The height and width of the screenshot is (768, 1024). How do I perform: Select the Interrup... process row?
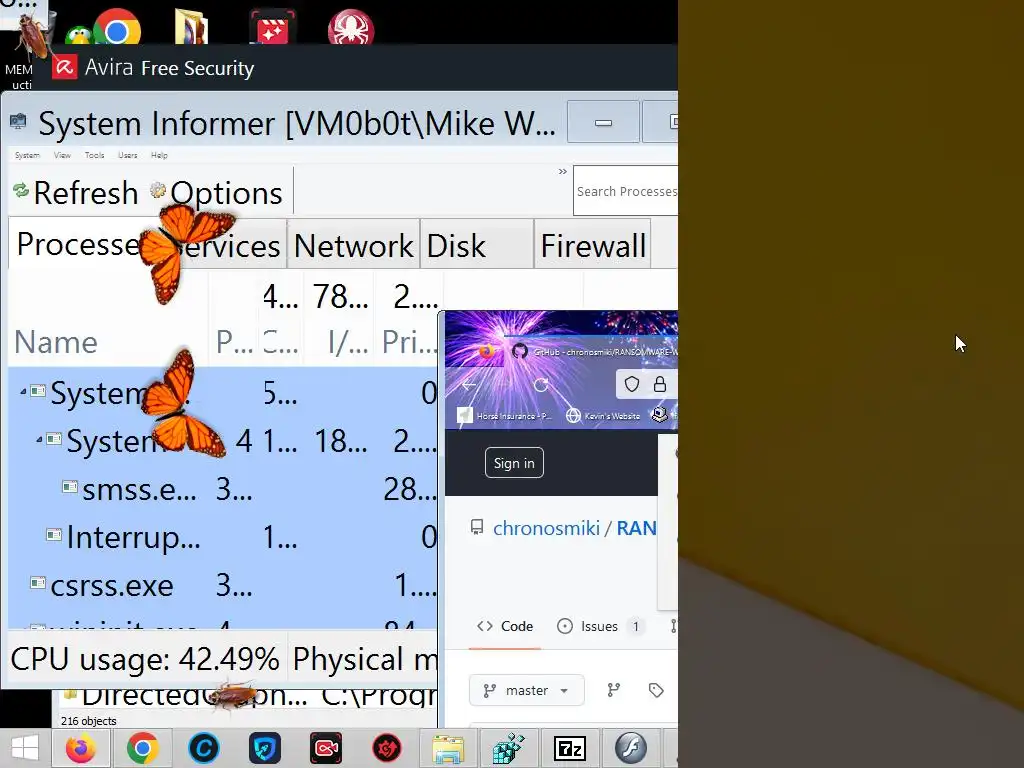pos(222,537)
